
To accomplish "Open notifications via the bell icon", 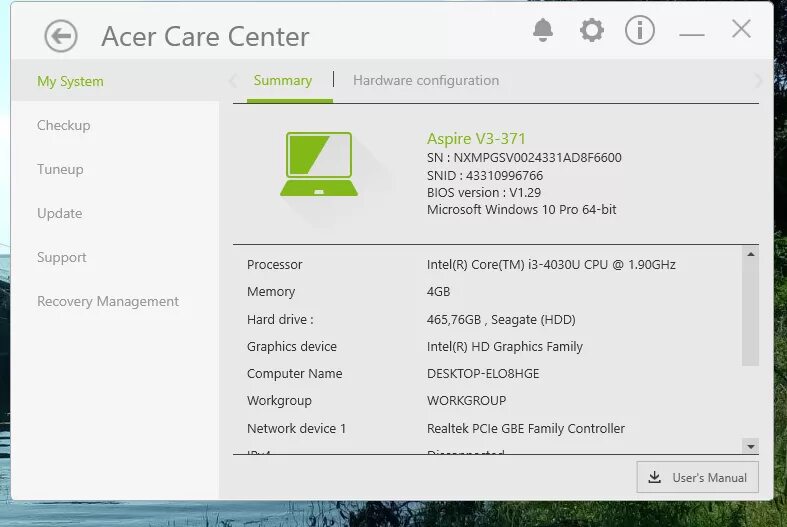I will (543, 30).
